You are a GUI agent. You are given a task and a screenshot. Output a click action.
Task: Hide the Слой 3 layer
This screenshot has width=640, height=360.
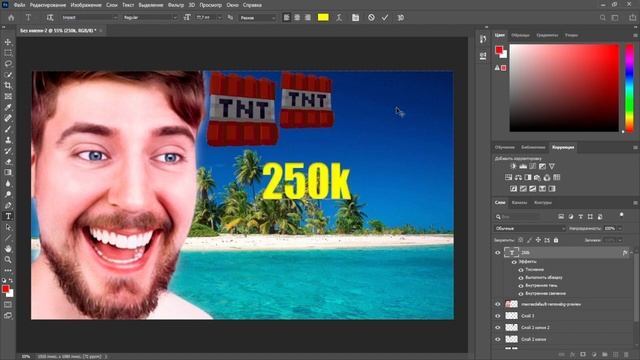(498, 316)
